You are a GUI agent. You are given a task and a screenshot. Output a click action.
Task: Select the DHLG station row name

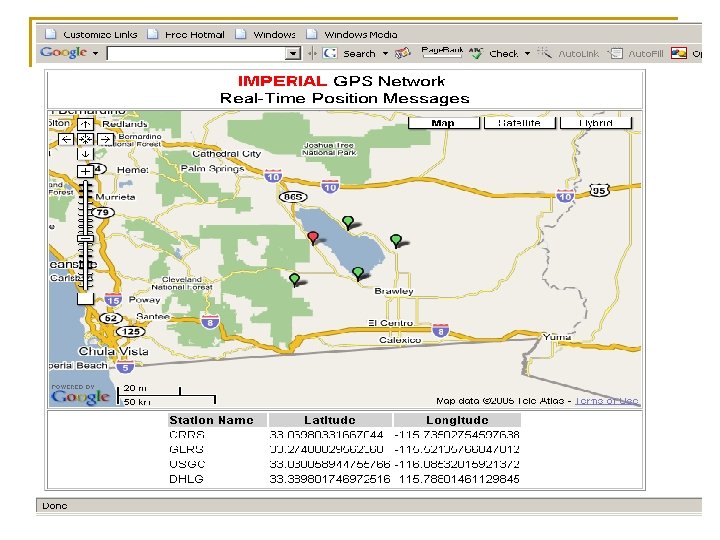[x=186, y=479]
